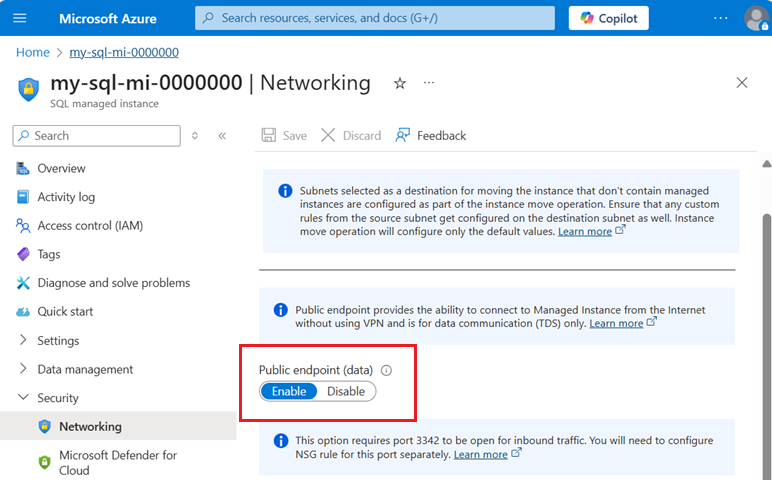The image size is (772, 480).
Task: Open Diagnose and solve problems
Action: pos(114,283)
